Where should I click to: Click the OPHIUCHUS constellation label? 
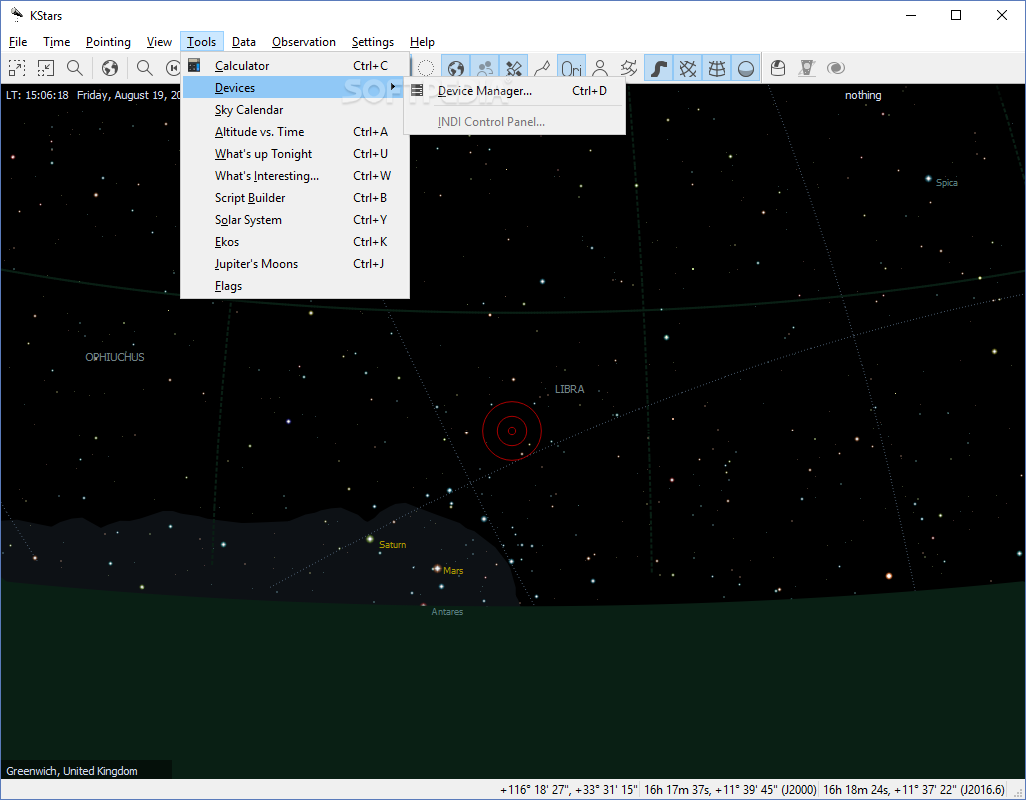pos(115,357)
